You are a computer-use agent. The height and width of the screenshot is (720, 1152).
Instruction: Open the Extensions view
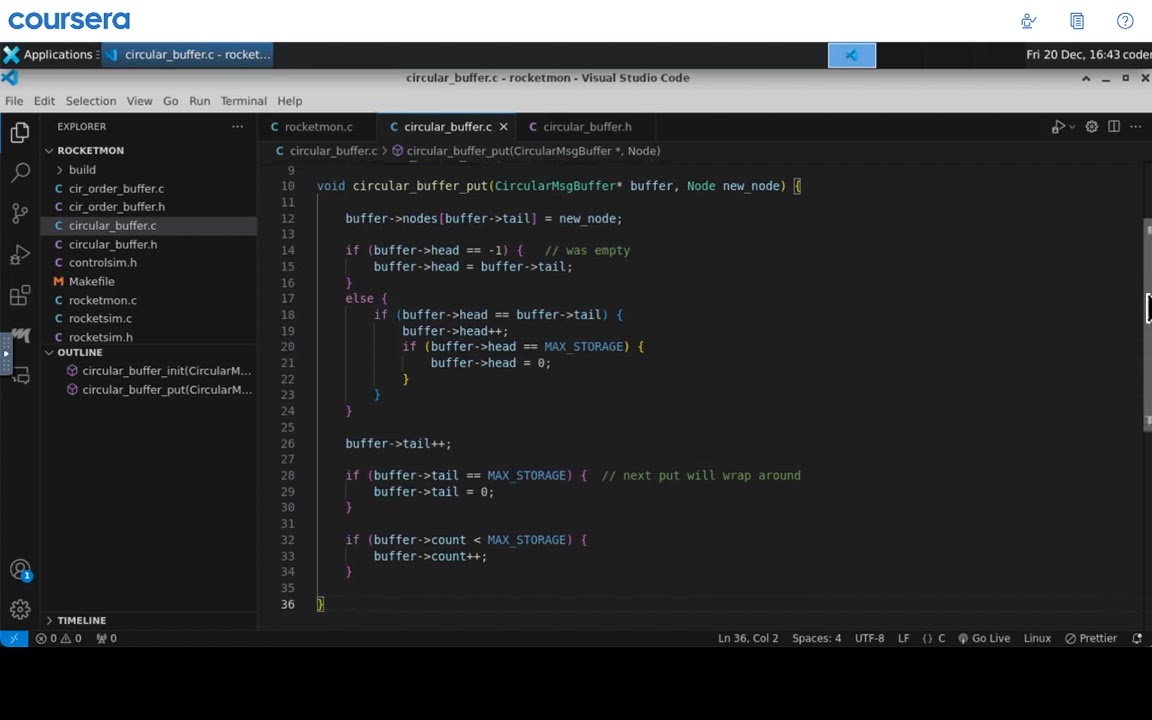20,295
